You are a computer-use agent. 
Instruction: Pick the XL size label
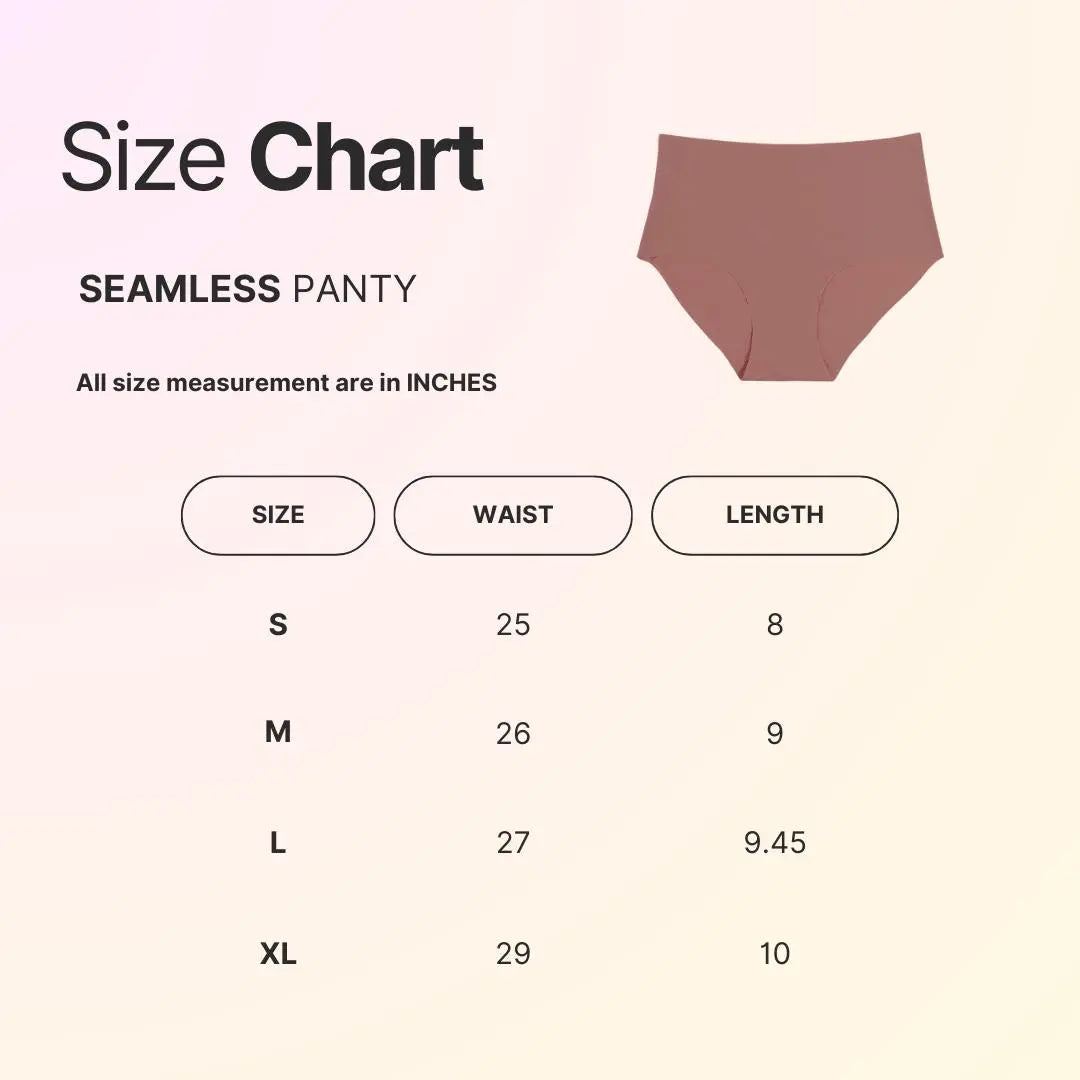tap(278, 954)
